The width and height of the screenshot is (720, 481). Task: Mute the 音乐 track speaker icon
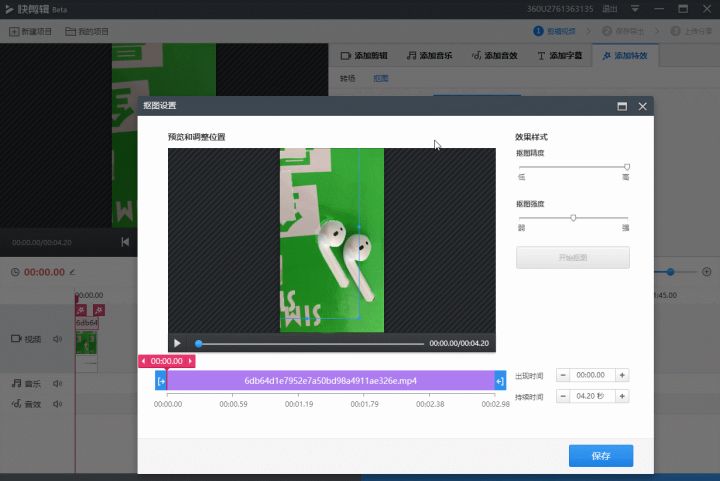(x=57, y=383)
